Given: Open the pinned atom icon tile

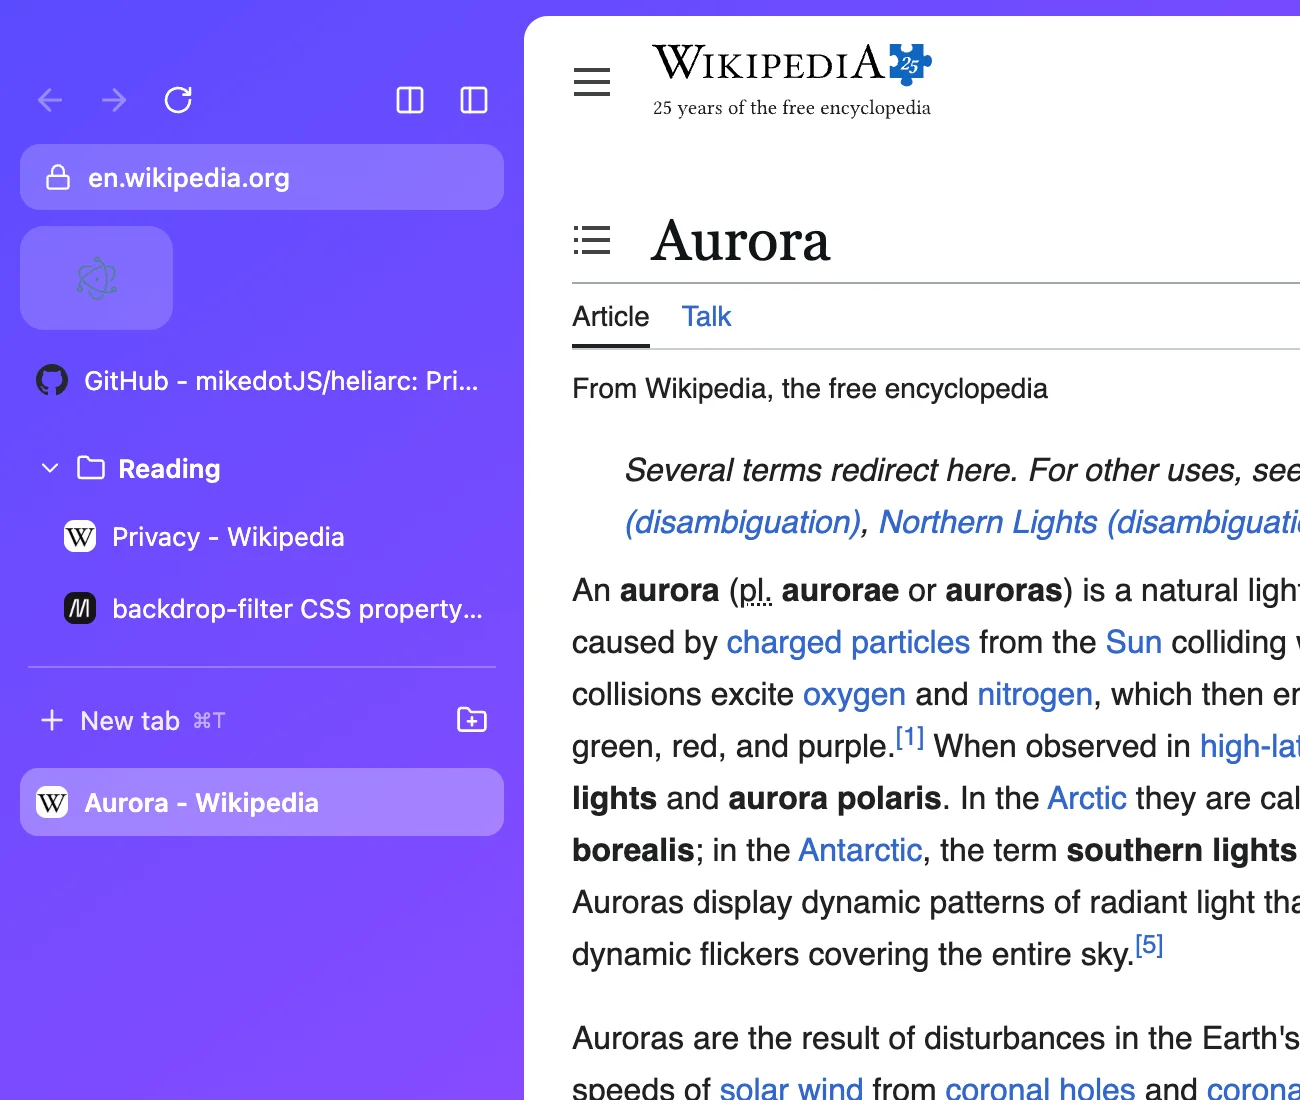Looking at the screenshot, I should (x=97, y=278).
